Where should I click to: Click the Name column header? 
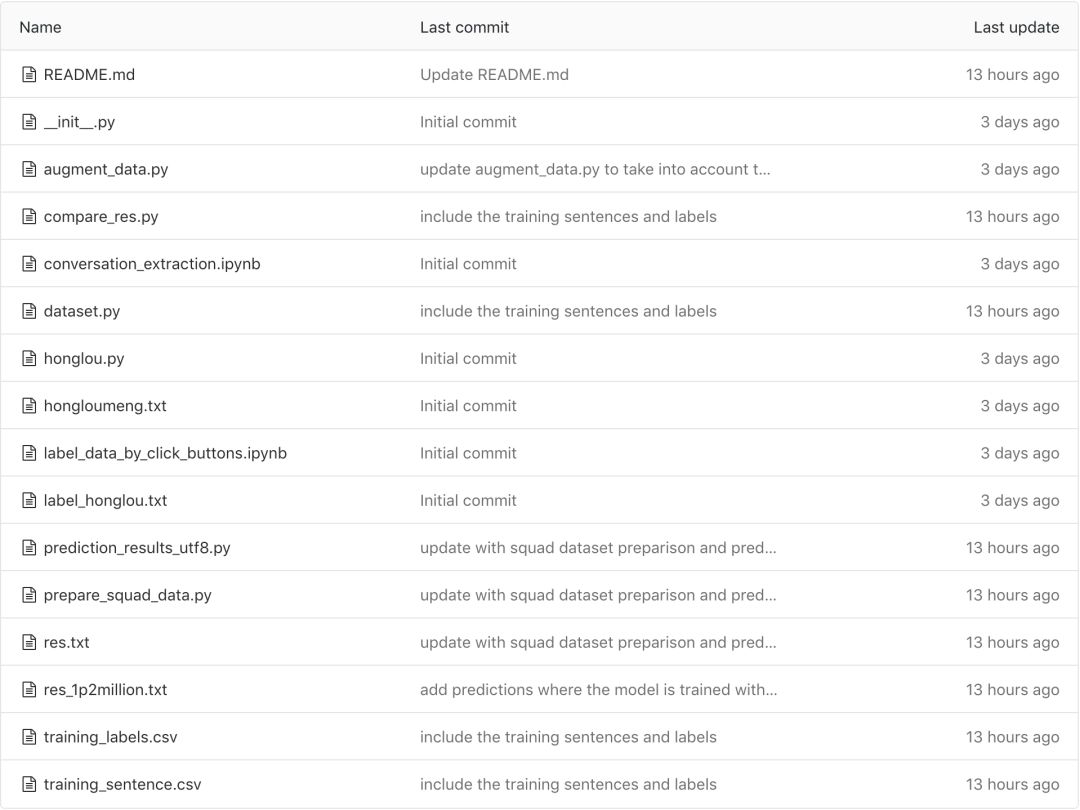coord(41,28)
